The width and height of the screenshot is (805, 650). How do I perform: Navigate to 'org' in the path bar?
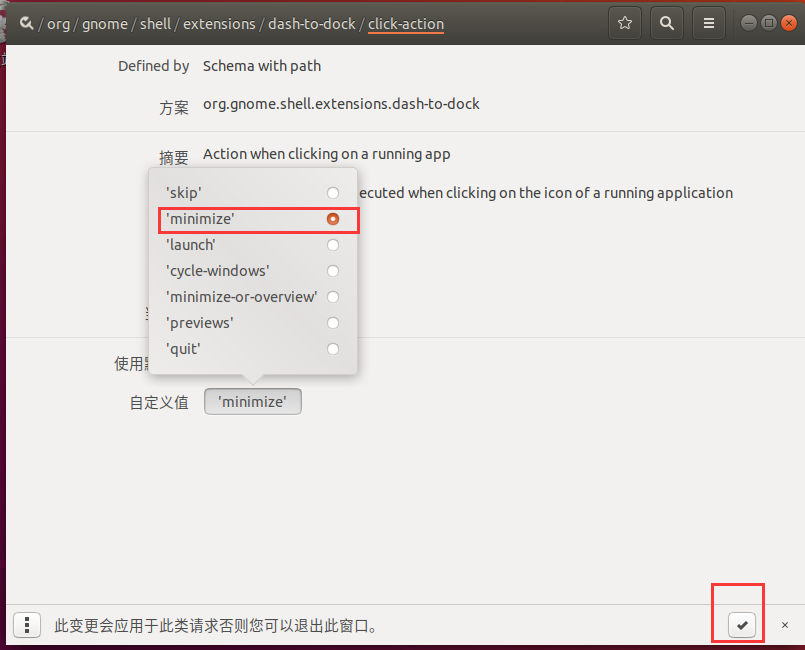(59, 24)
